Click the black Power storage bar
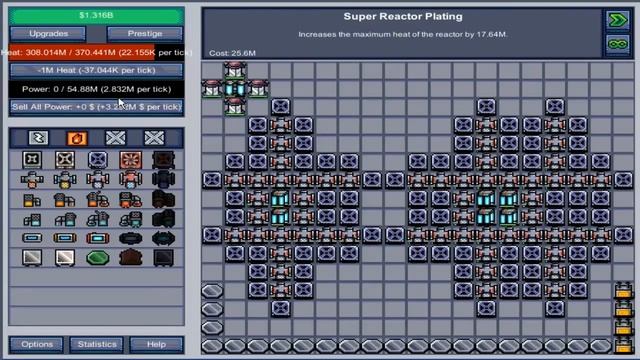The height and width of the screenshot is (360, 640). [96, 89]
